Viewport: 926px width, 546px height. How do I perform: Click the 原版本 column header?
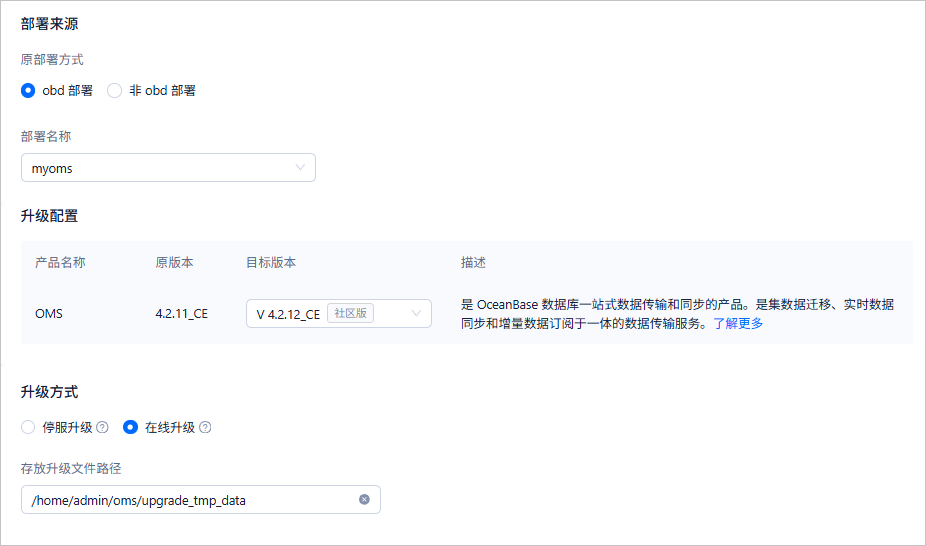coord(174,263)
